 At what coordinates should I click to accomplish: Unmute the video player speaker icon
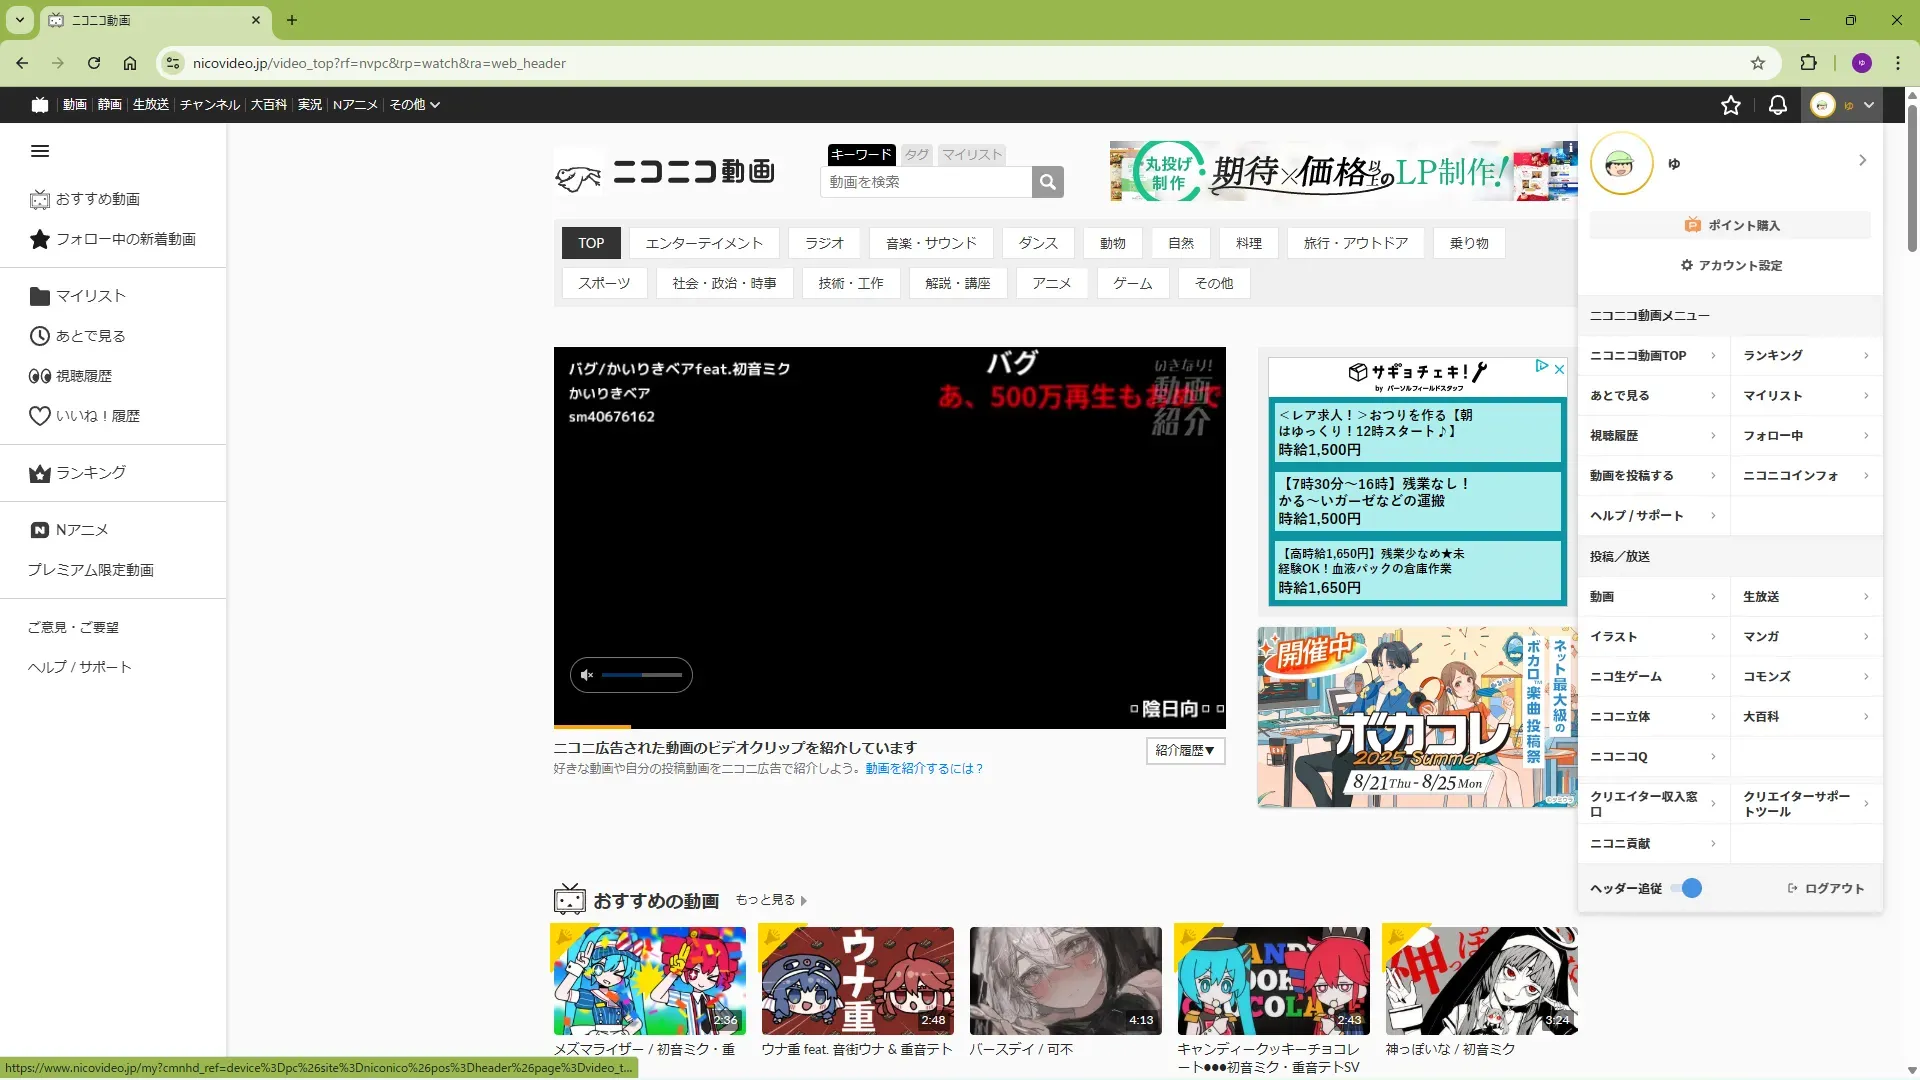pyautogui.click(x=587, y=675)
